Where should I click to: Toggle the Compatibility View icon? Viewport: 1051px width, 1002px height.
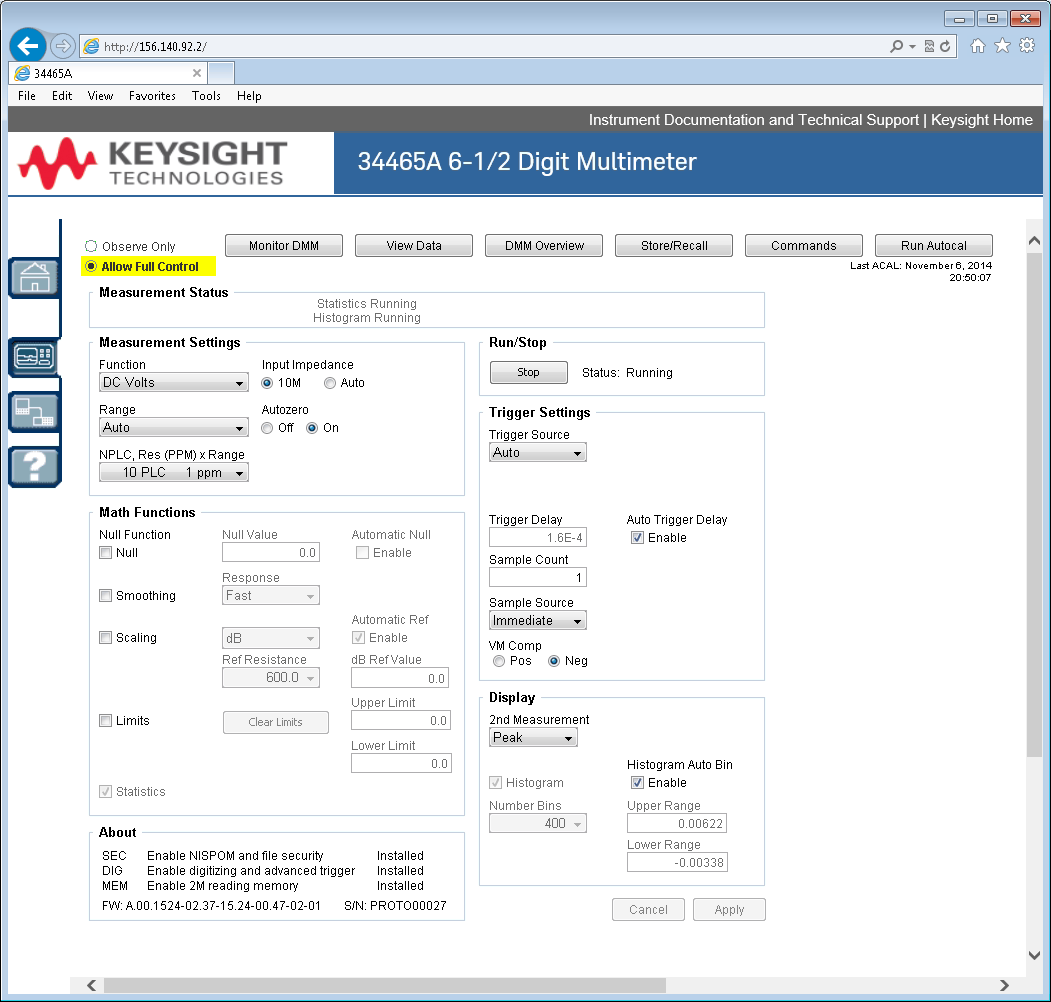(929, 46)
